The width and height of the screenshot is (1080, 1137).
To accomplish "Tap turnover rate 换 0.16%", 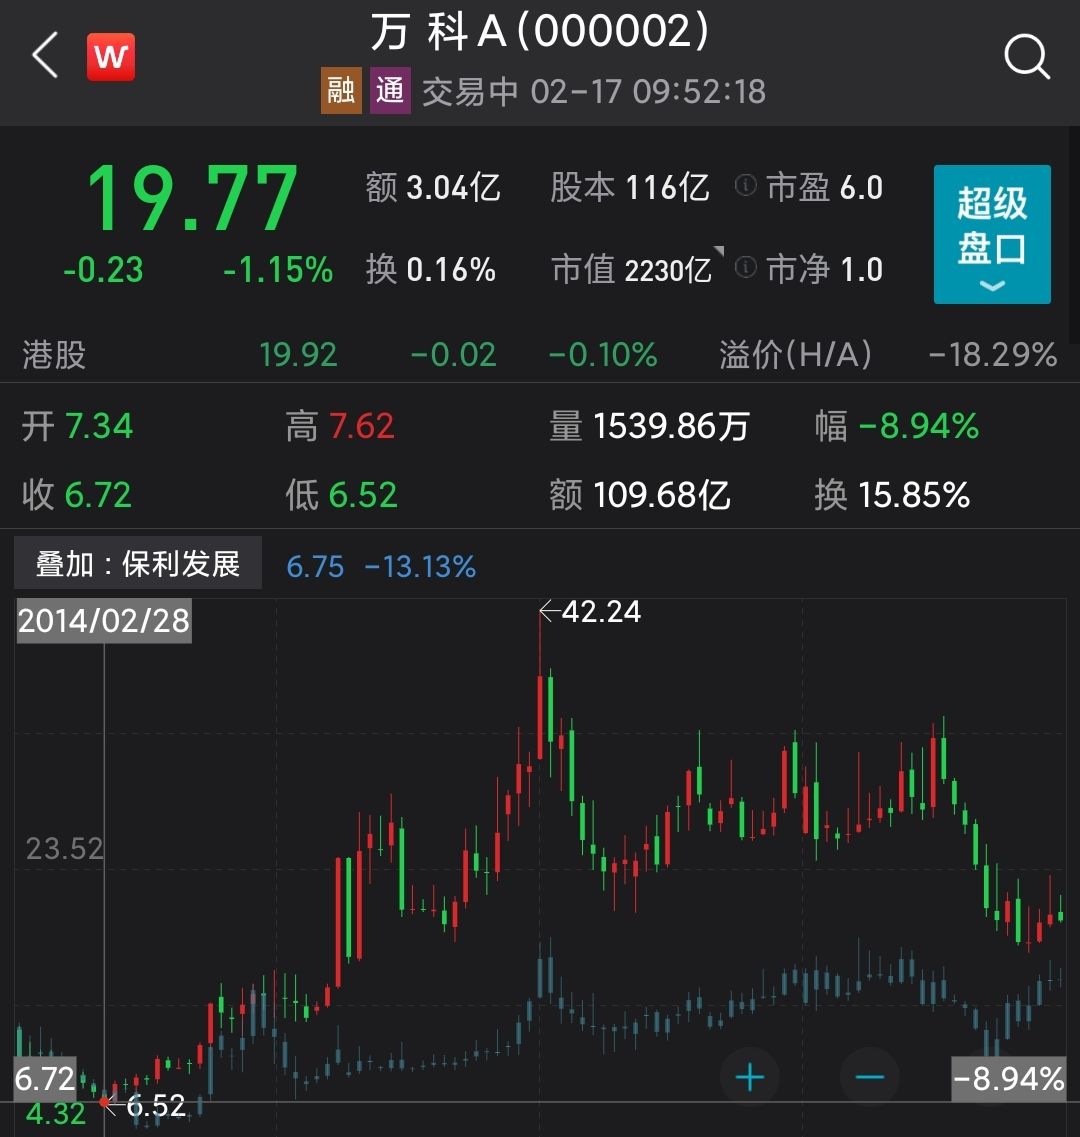I will (431, 270).
